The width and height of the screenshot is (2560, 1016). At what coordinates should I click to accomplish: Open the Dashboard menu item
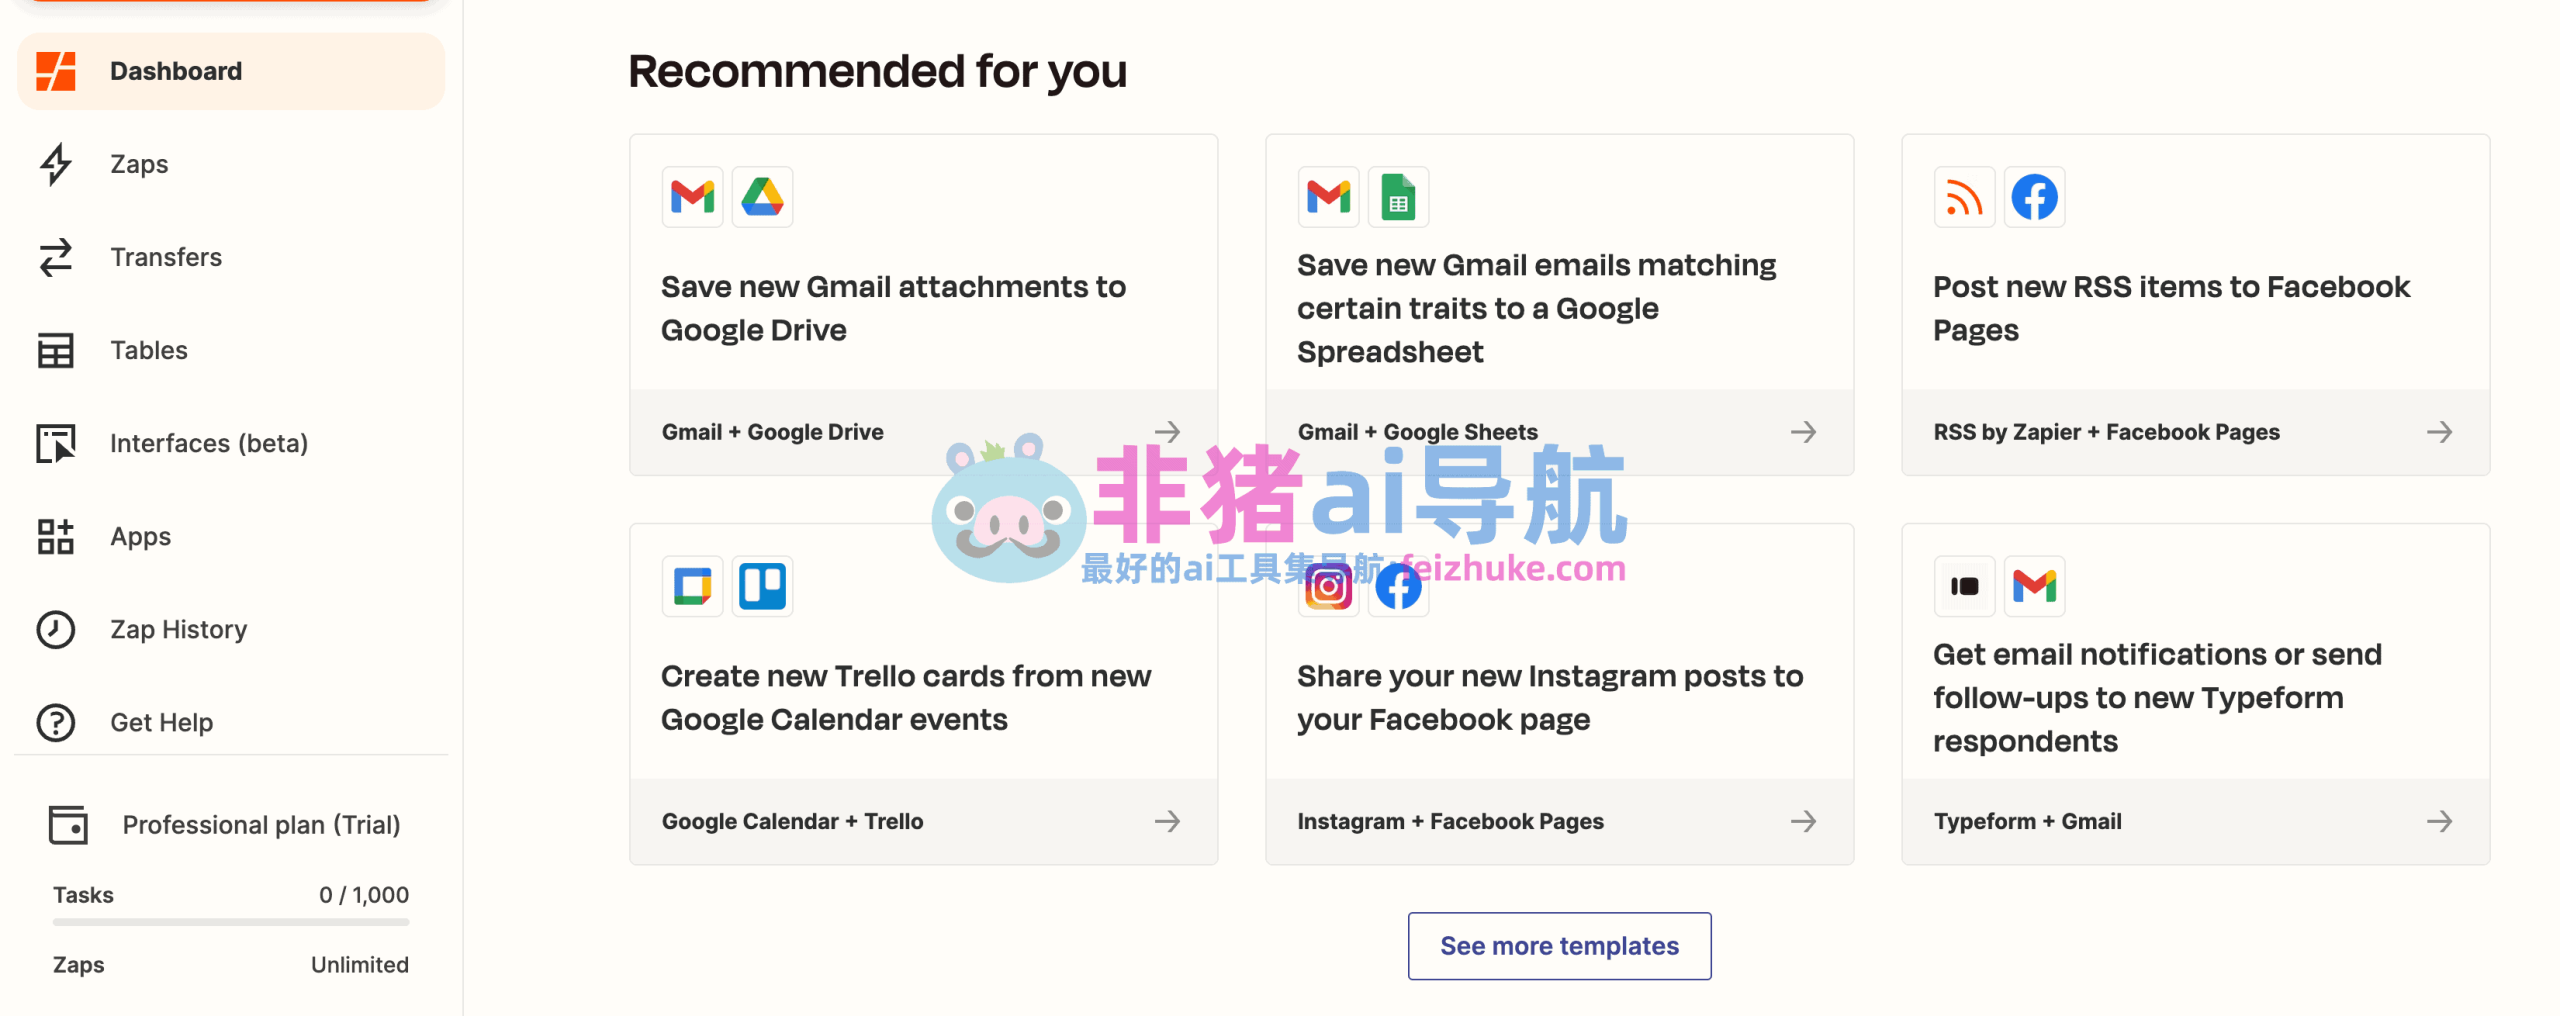[x=231, y=71]
